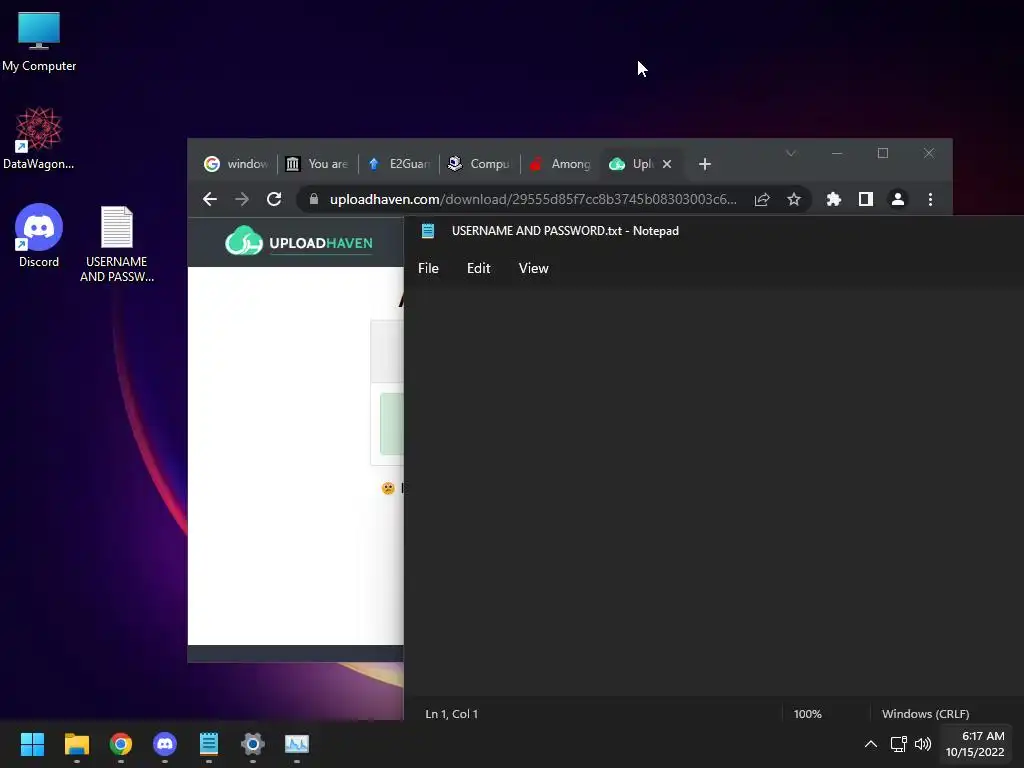Select USERNAME AND PASSW... text file on desktop
This screenshot has height=768, width=1024.
click(117, 244)
